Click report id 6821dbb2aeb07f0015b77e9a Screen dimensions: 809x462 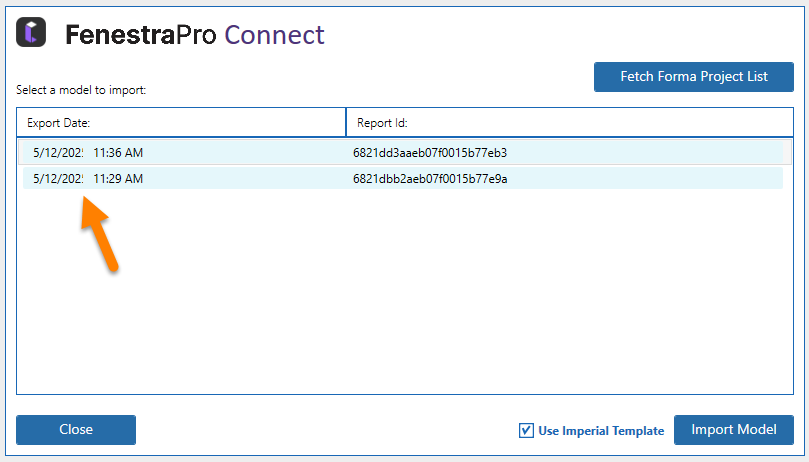[430, 179]
